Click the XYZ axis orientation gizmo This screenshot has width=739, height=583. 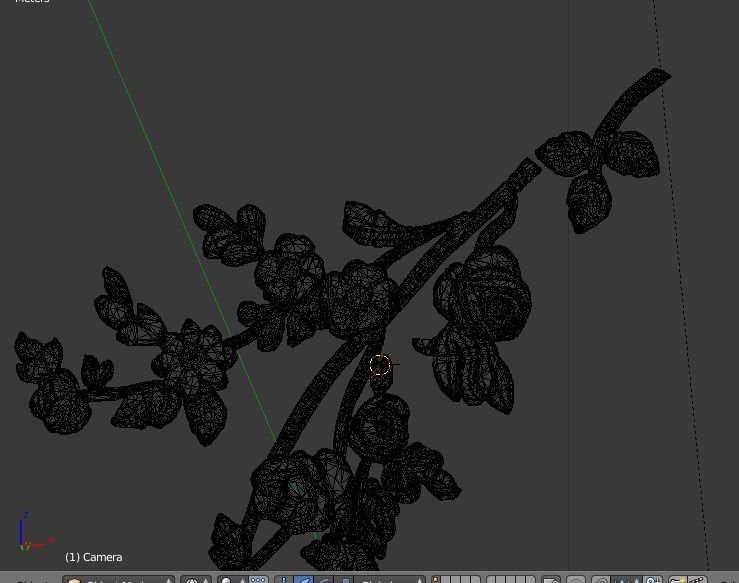36,532
